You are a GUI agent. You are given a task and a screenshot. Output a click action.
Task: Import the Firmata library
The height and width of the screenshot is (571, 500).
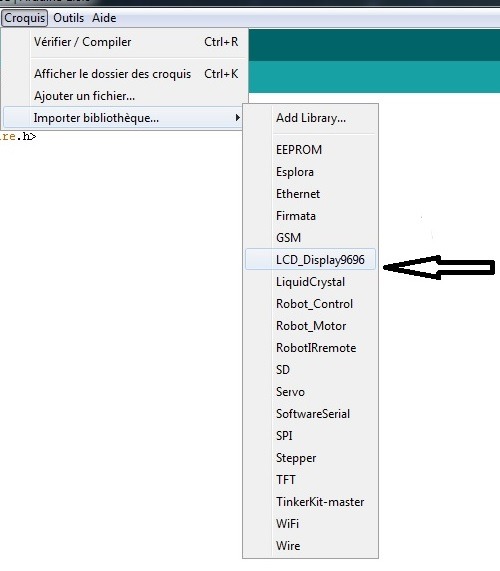[311, 216]
